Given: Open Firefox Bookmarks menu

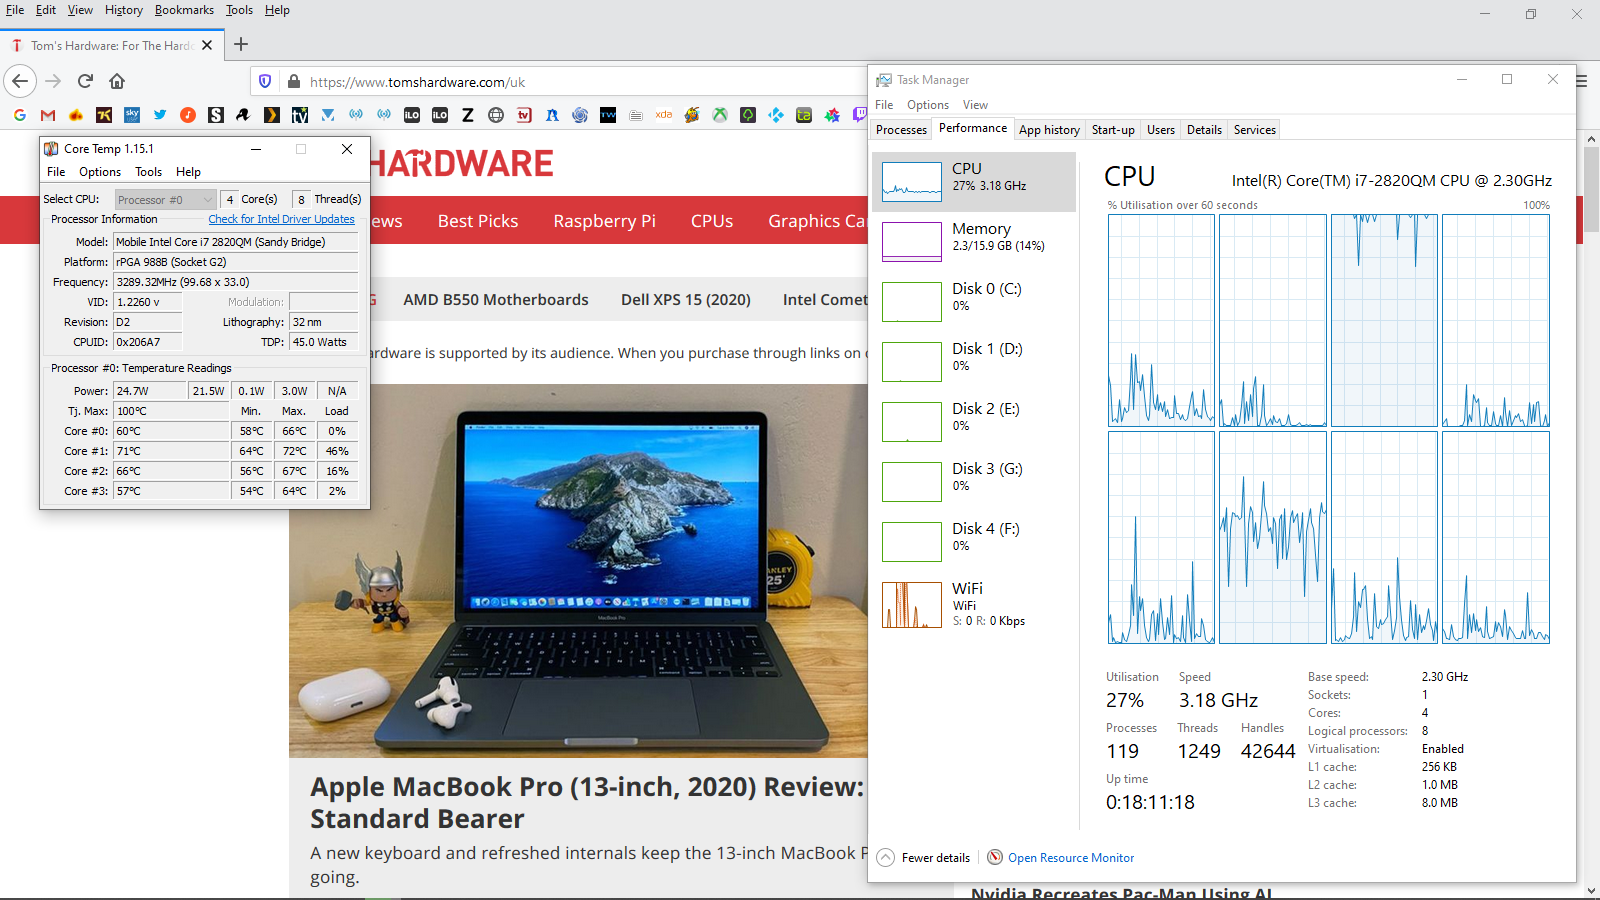Looking at the screenshot, I should (x=184, y=10).
